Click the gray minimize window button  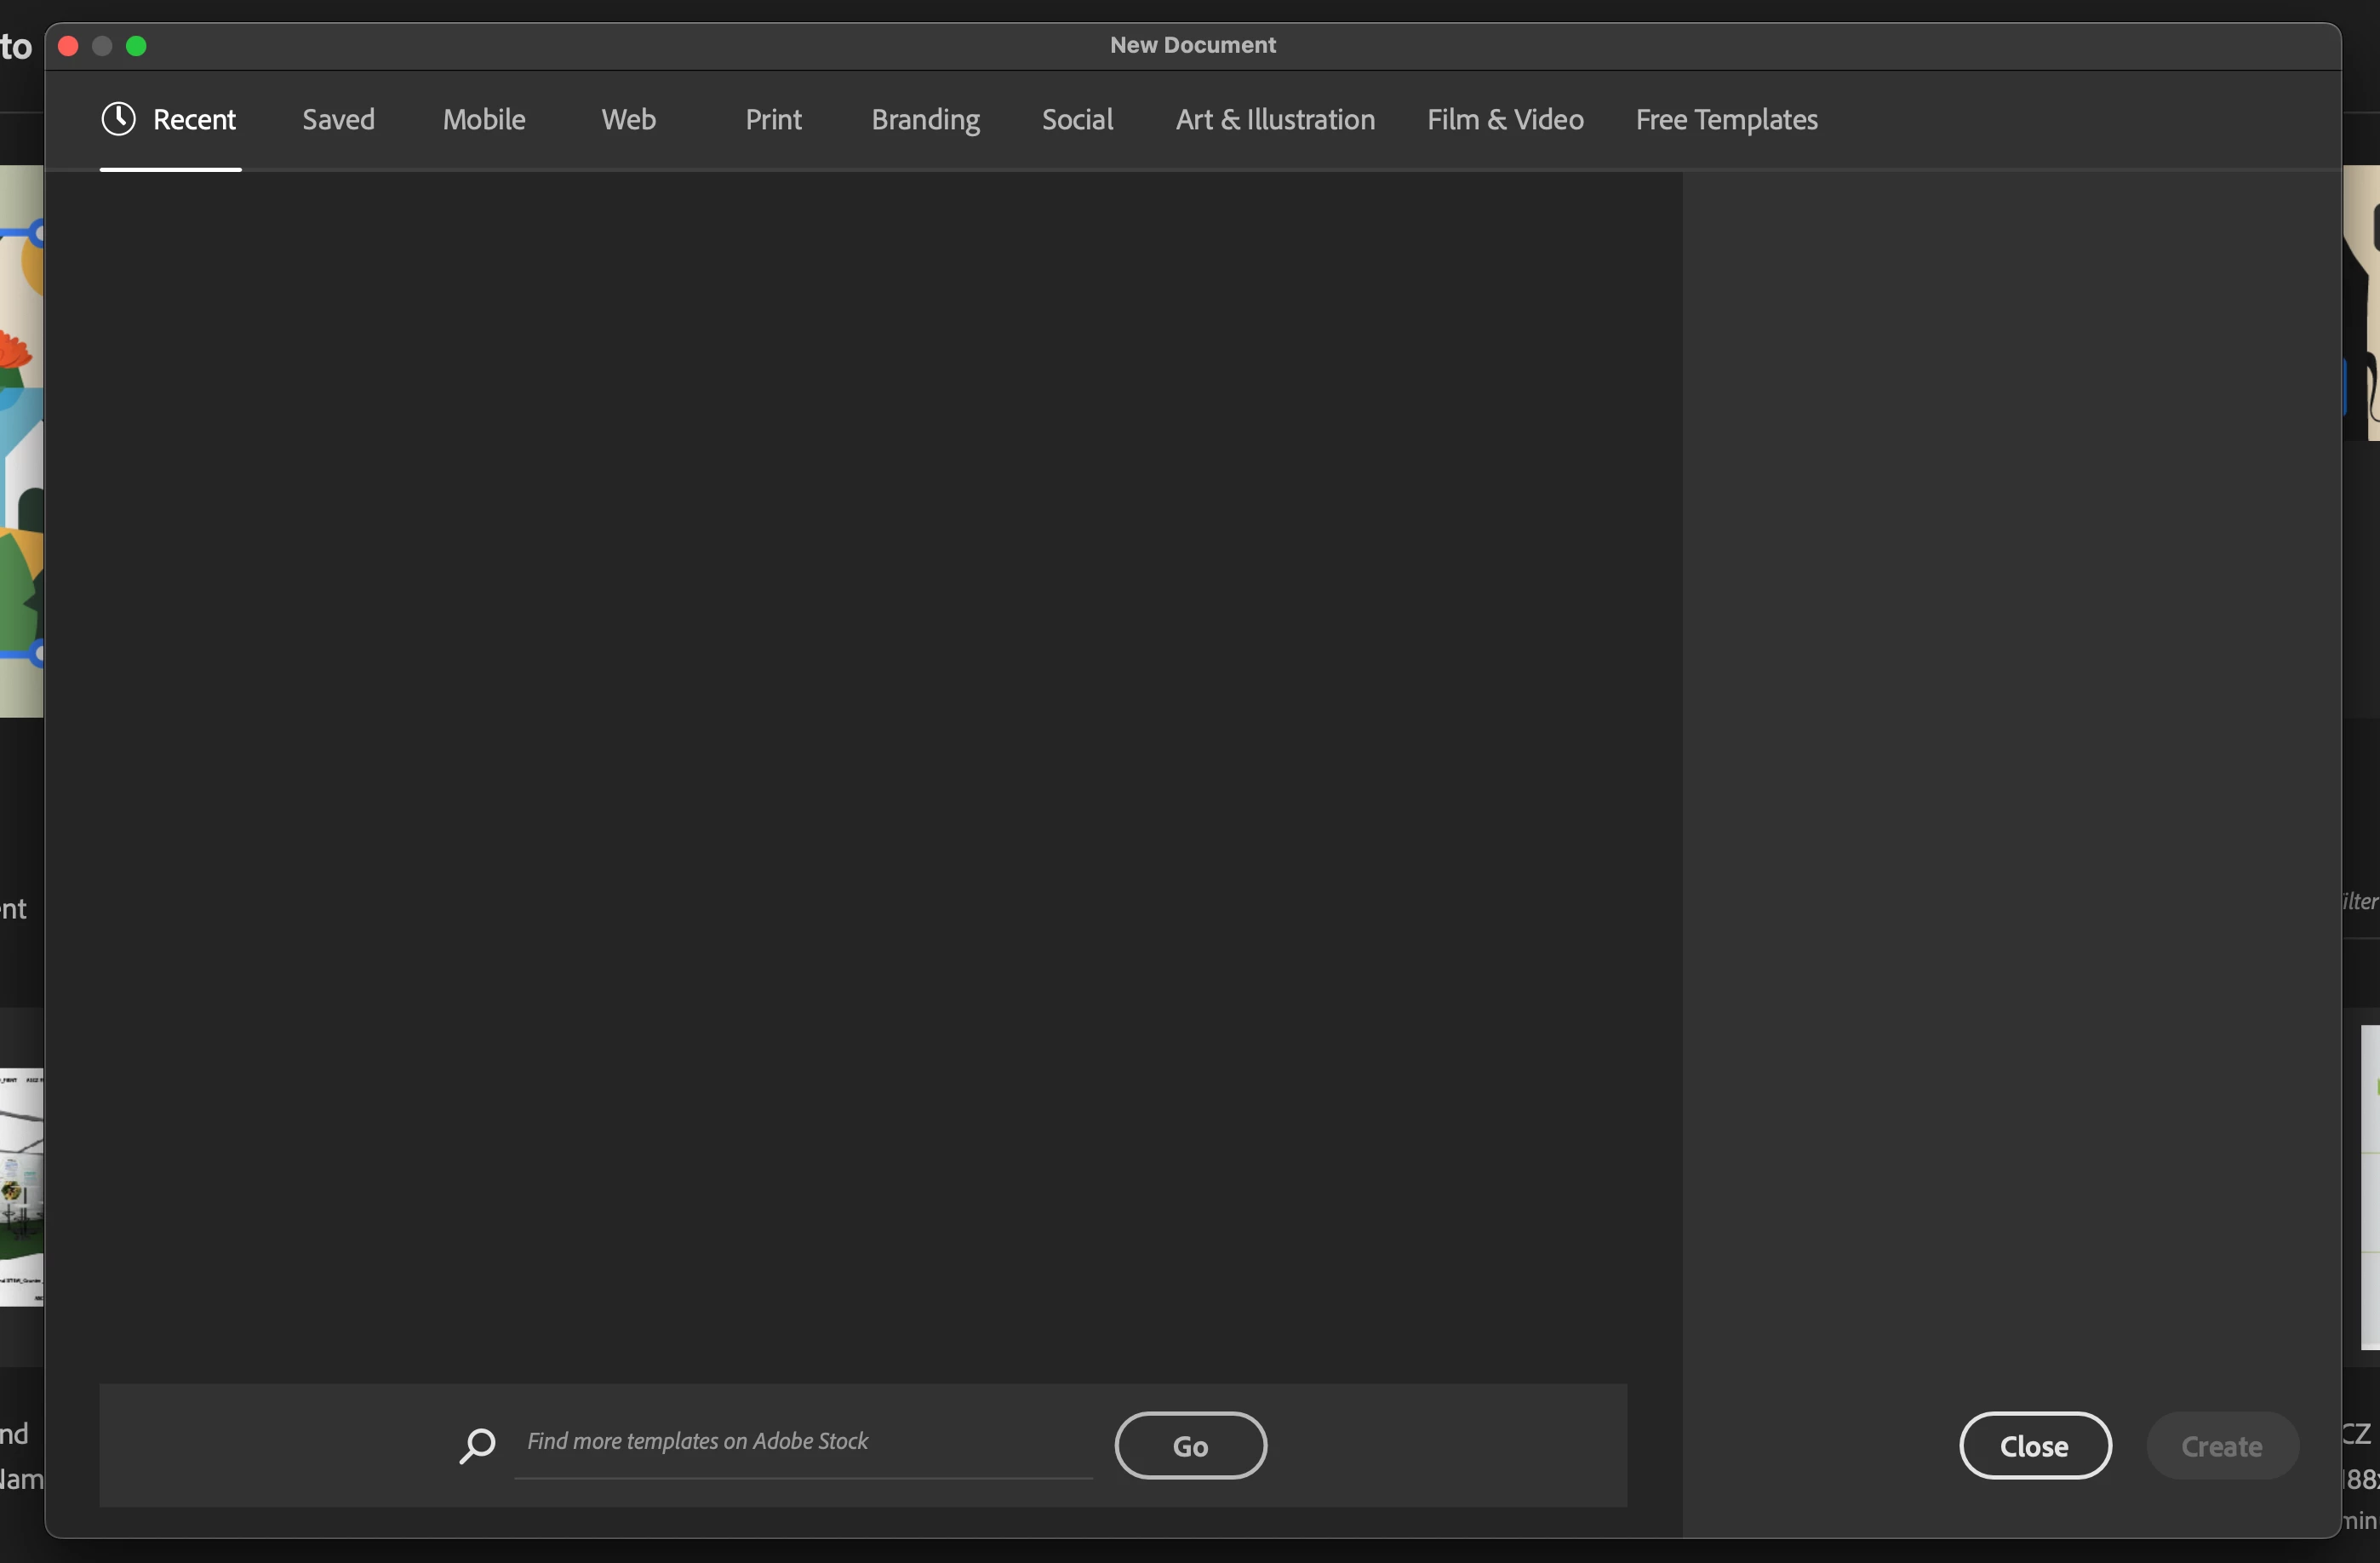(102, 46)
